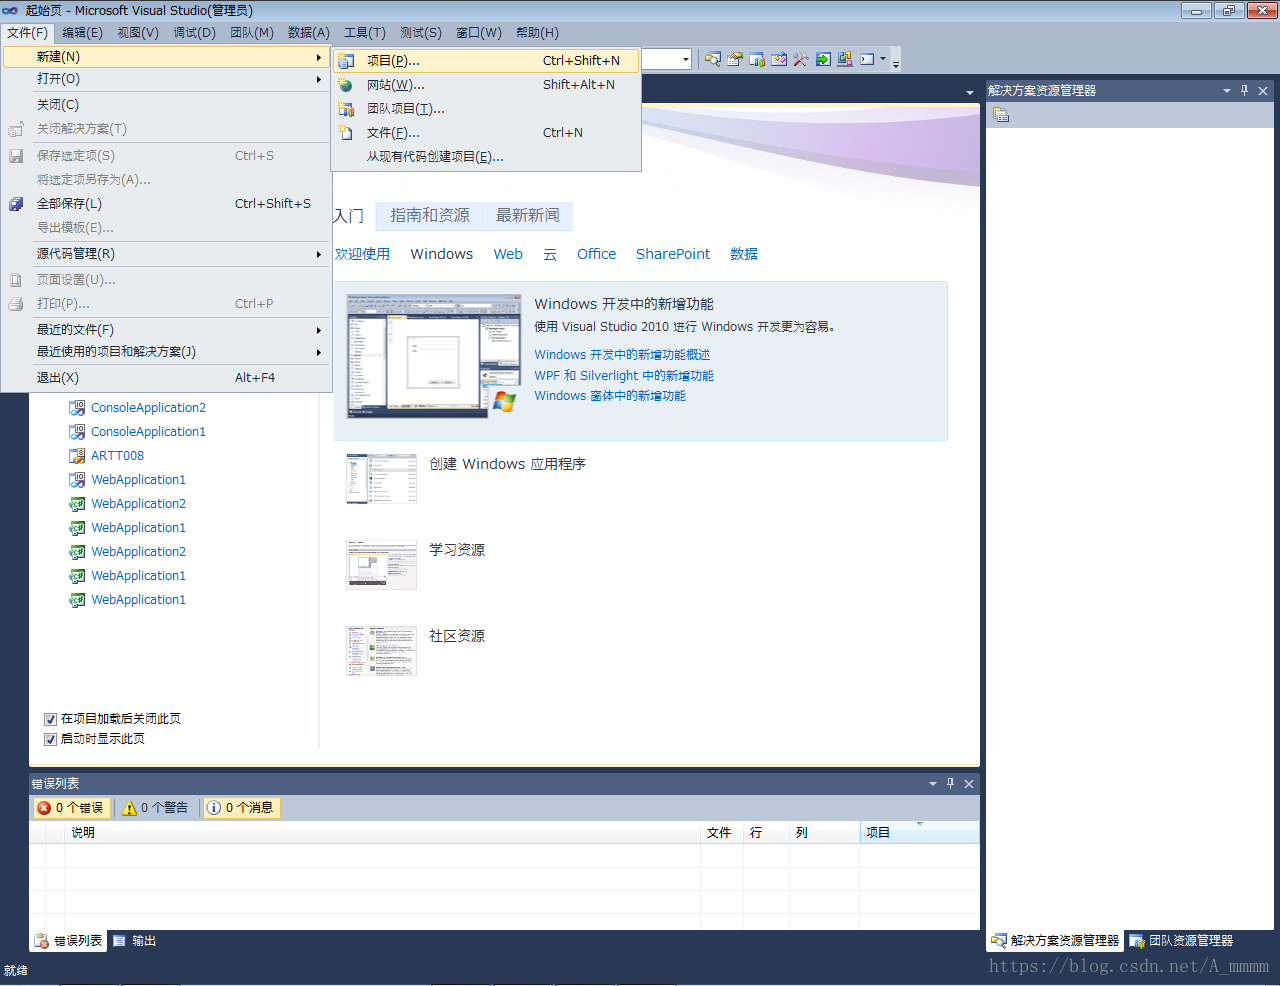Click the Team Explorer tab icon at bottom
The width and height of the screenshot is (1280, 986).
pos(1137,941)
